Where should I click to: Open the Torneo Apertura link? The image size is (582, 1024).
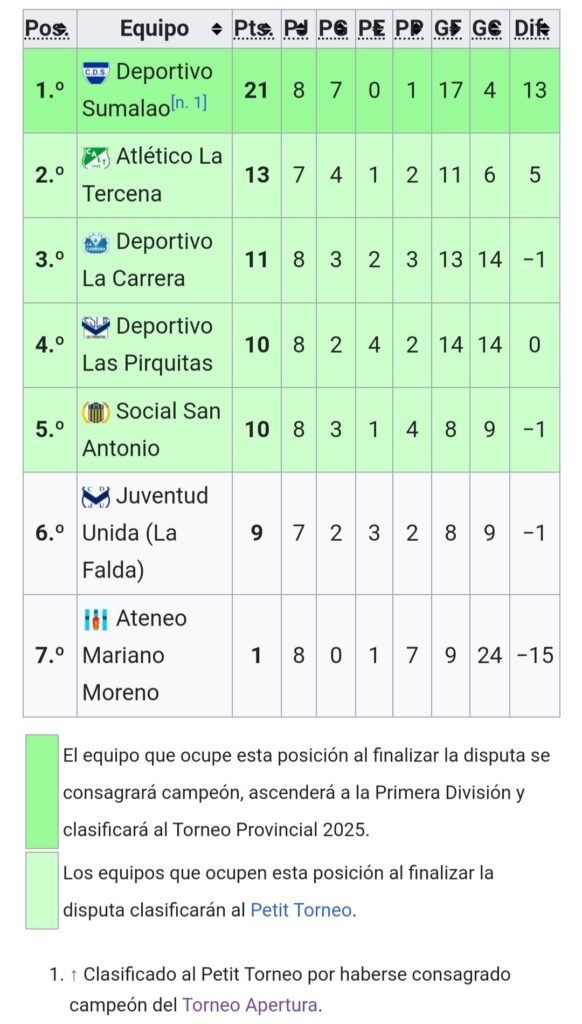(251, 1005)
